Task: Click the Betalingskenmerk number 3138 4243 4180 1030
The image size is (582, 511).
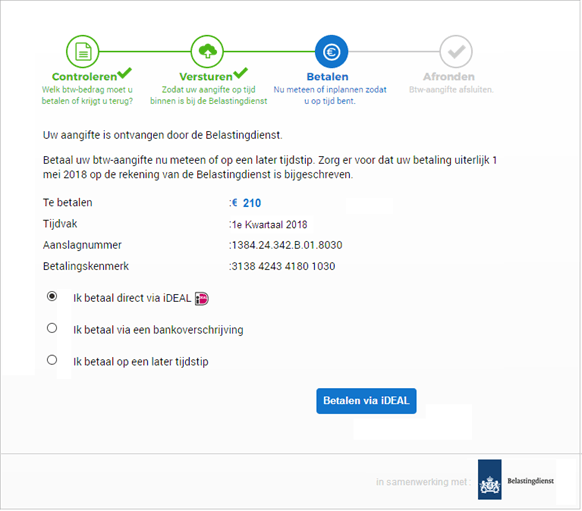Action: (x=283, y=266)
